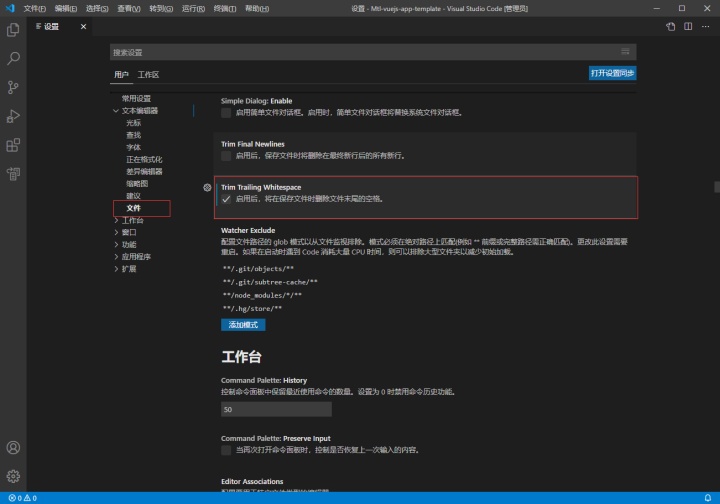
Task: Open the sixth activity bar view icon
Action: [x=13, y=174]
